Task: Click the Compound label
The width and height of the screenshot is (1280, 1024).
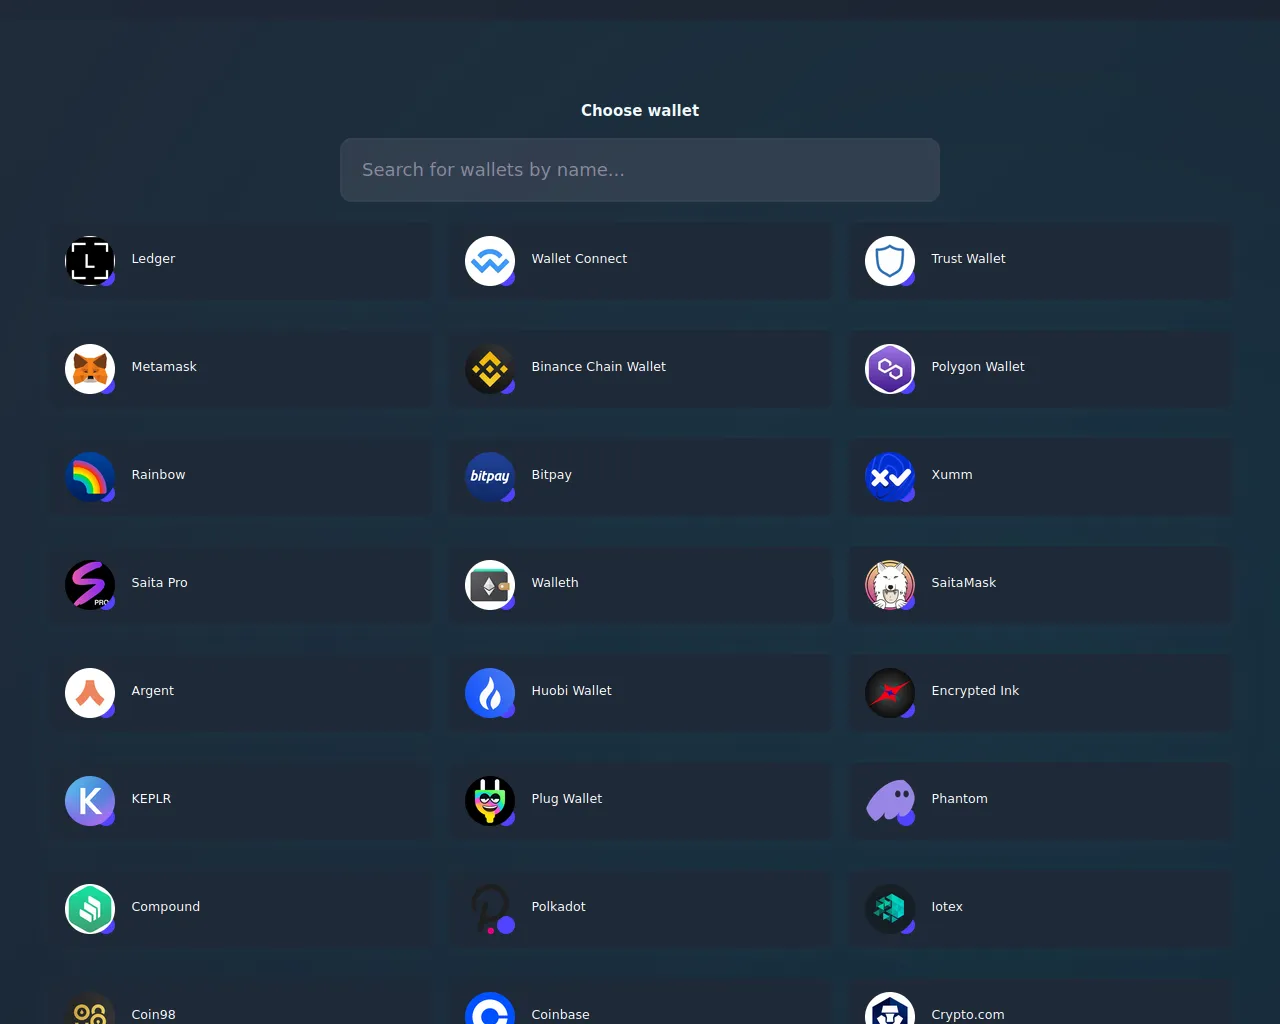Action: pos(165,906)
